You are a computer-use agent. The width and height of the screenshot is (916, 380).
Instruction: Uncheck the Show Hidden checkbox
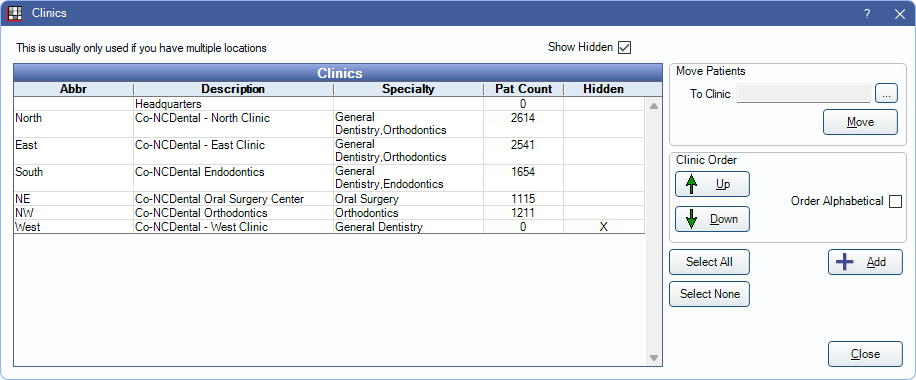click(x=624, y=47)
